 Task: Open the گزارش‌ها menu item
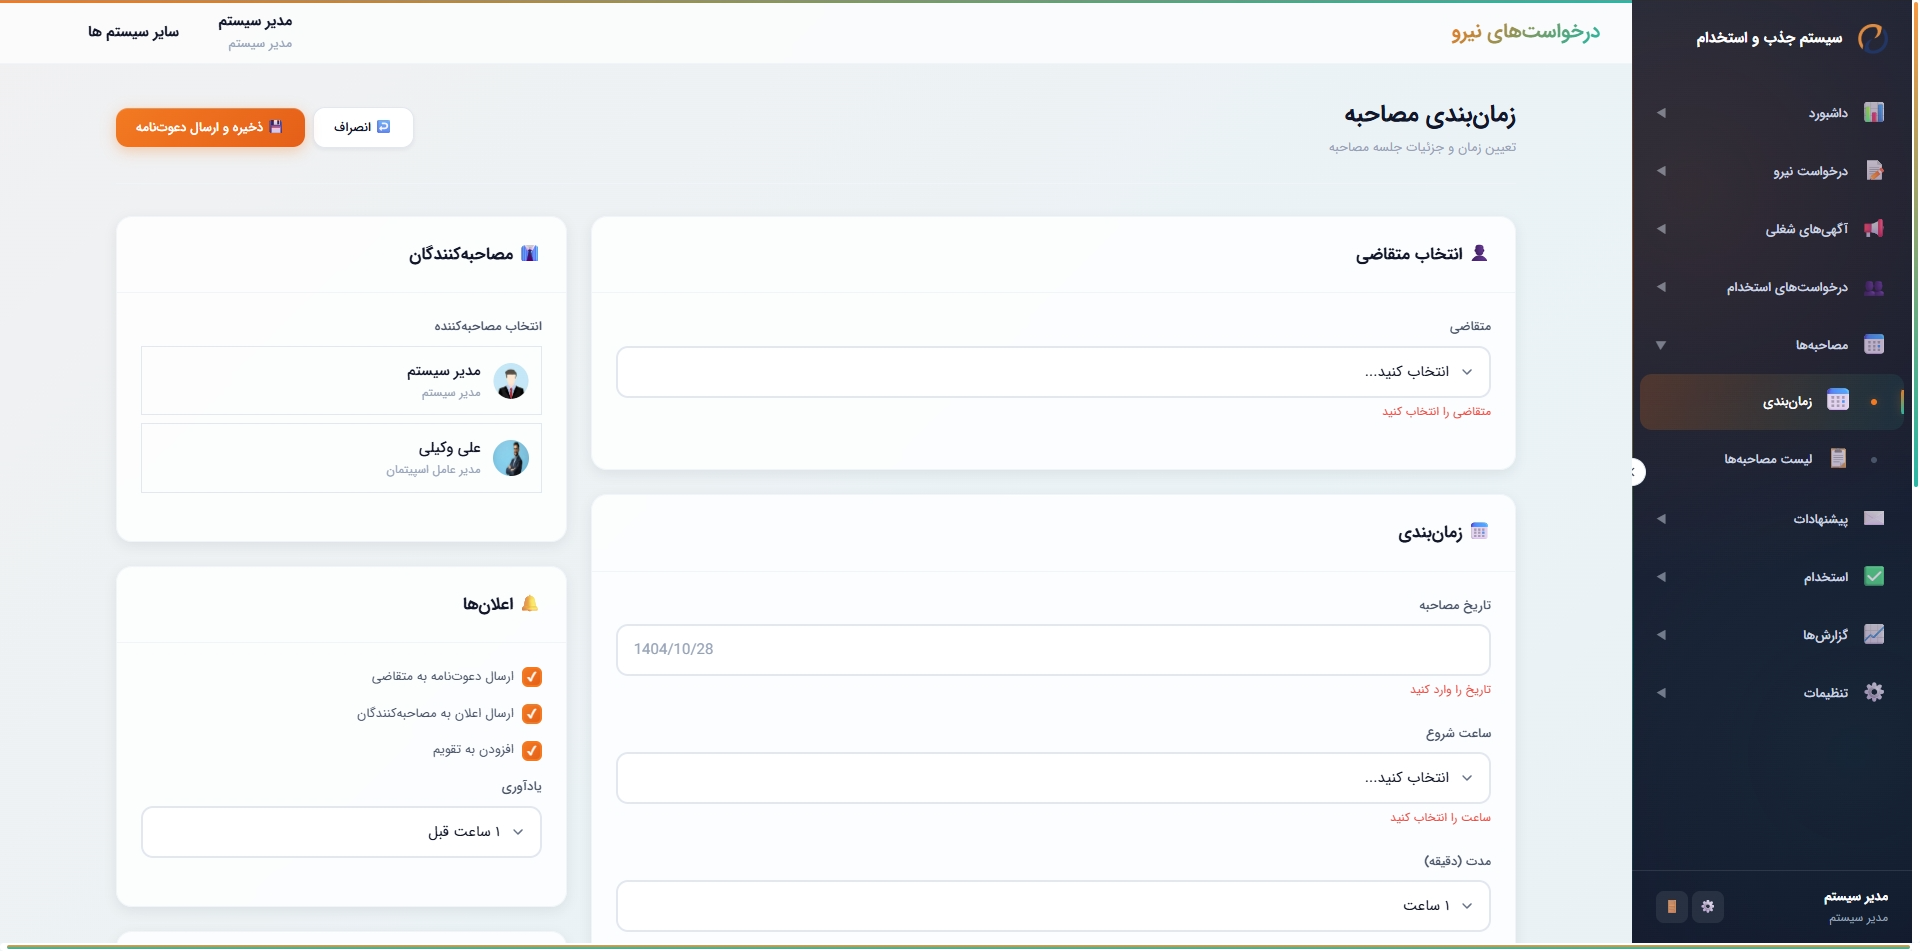(x=1772, y=635)
